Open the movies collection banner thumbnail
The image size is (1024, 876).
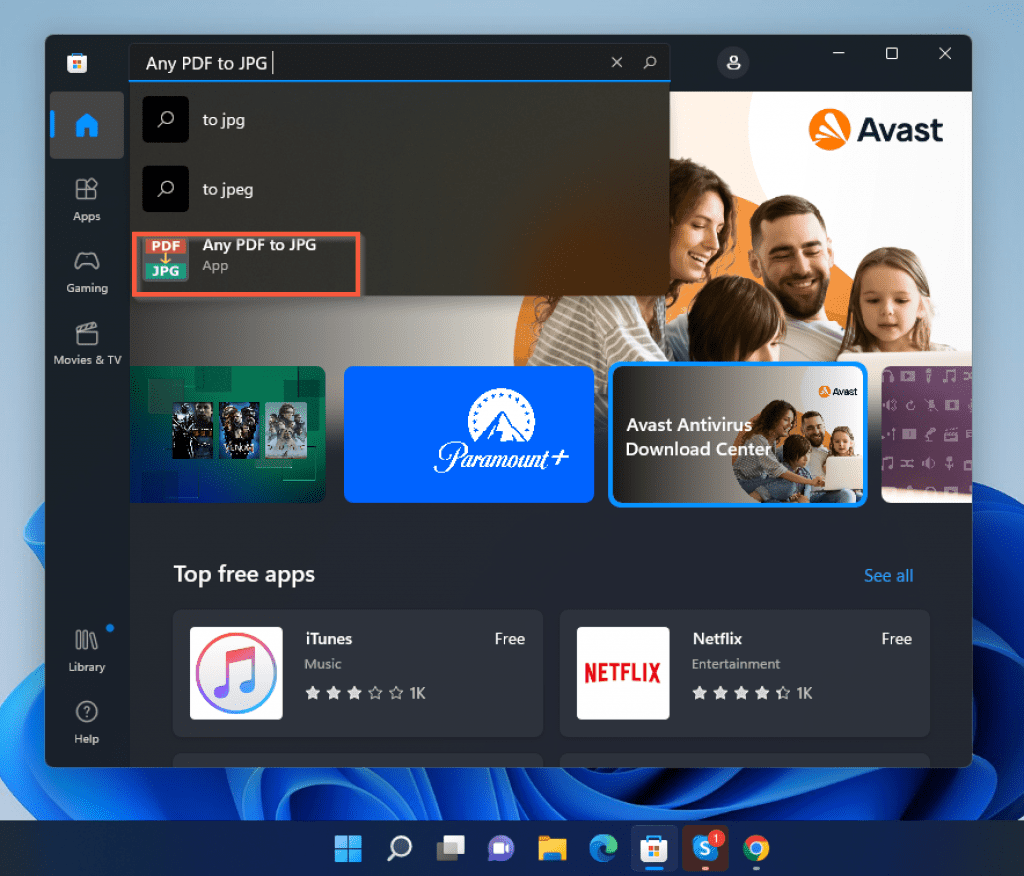tap(228, 434)
